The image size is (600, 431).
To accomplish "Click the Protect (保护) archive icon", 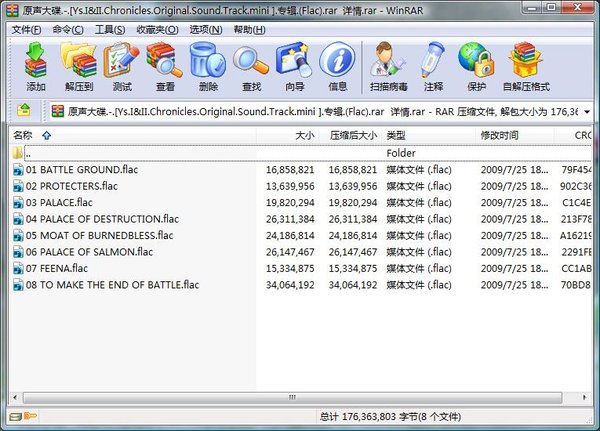I will click(x=476, y=67).
